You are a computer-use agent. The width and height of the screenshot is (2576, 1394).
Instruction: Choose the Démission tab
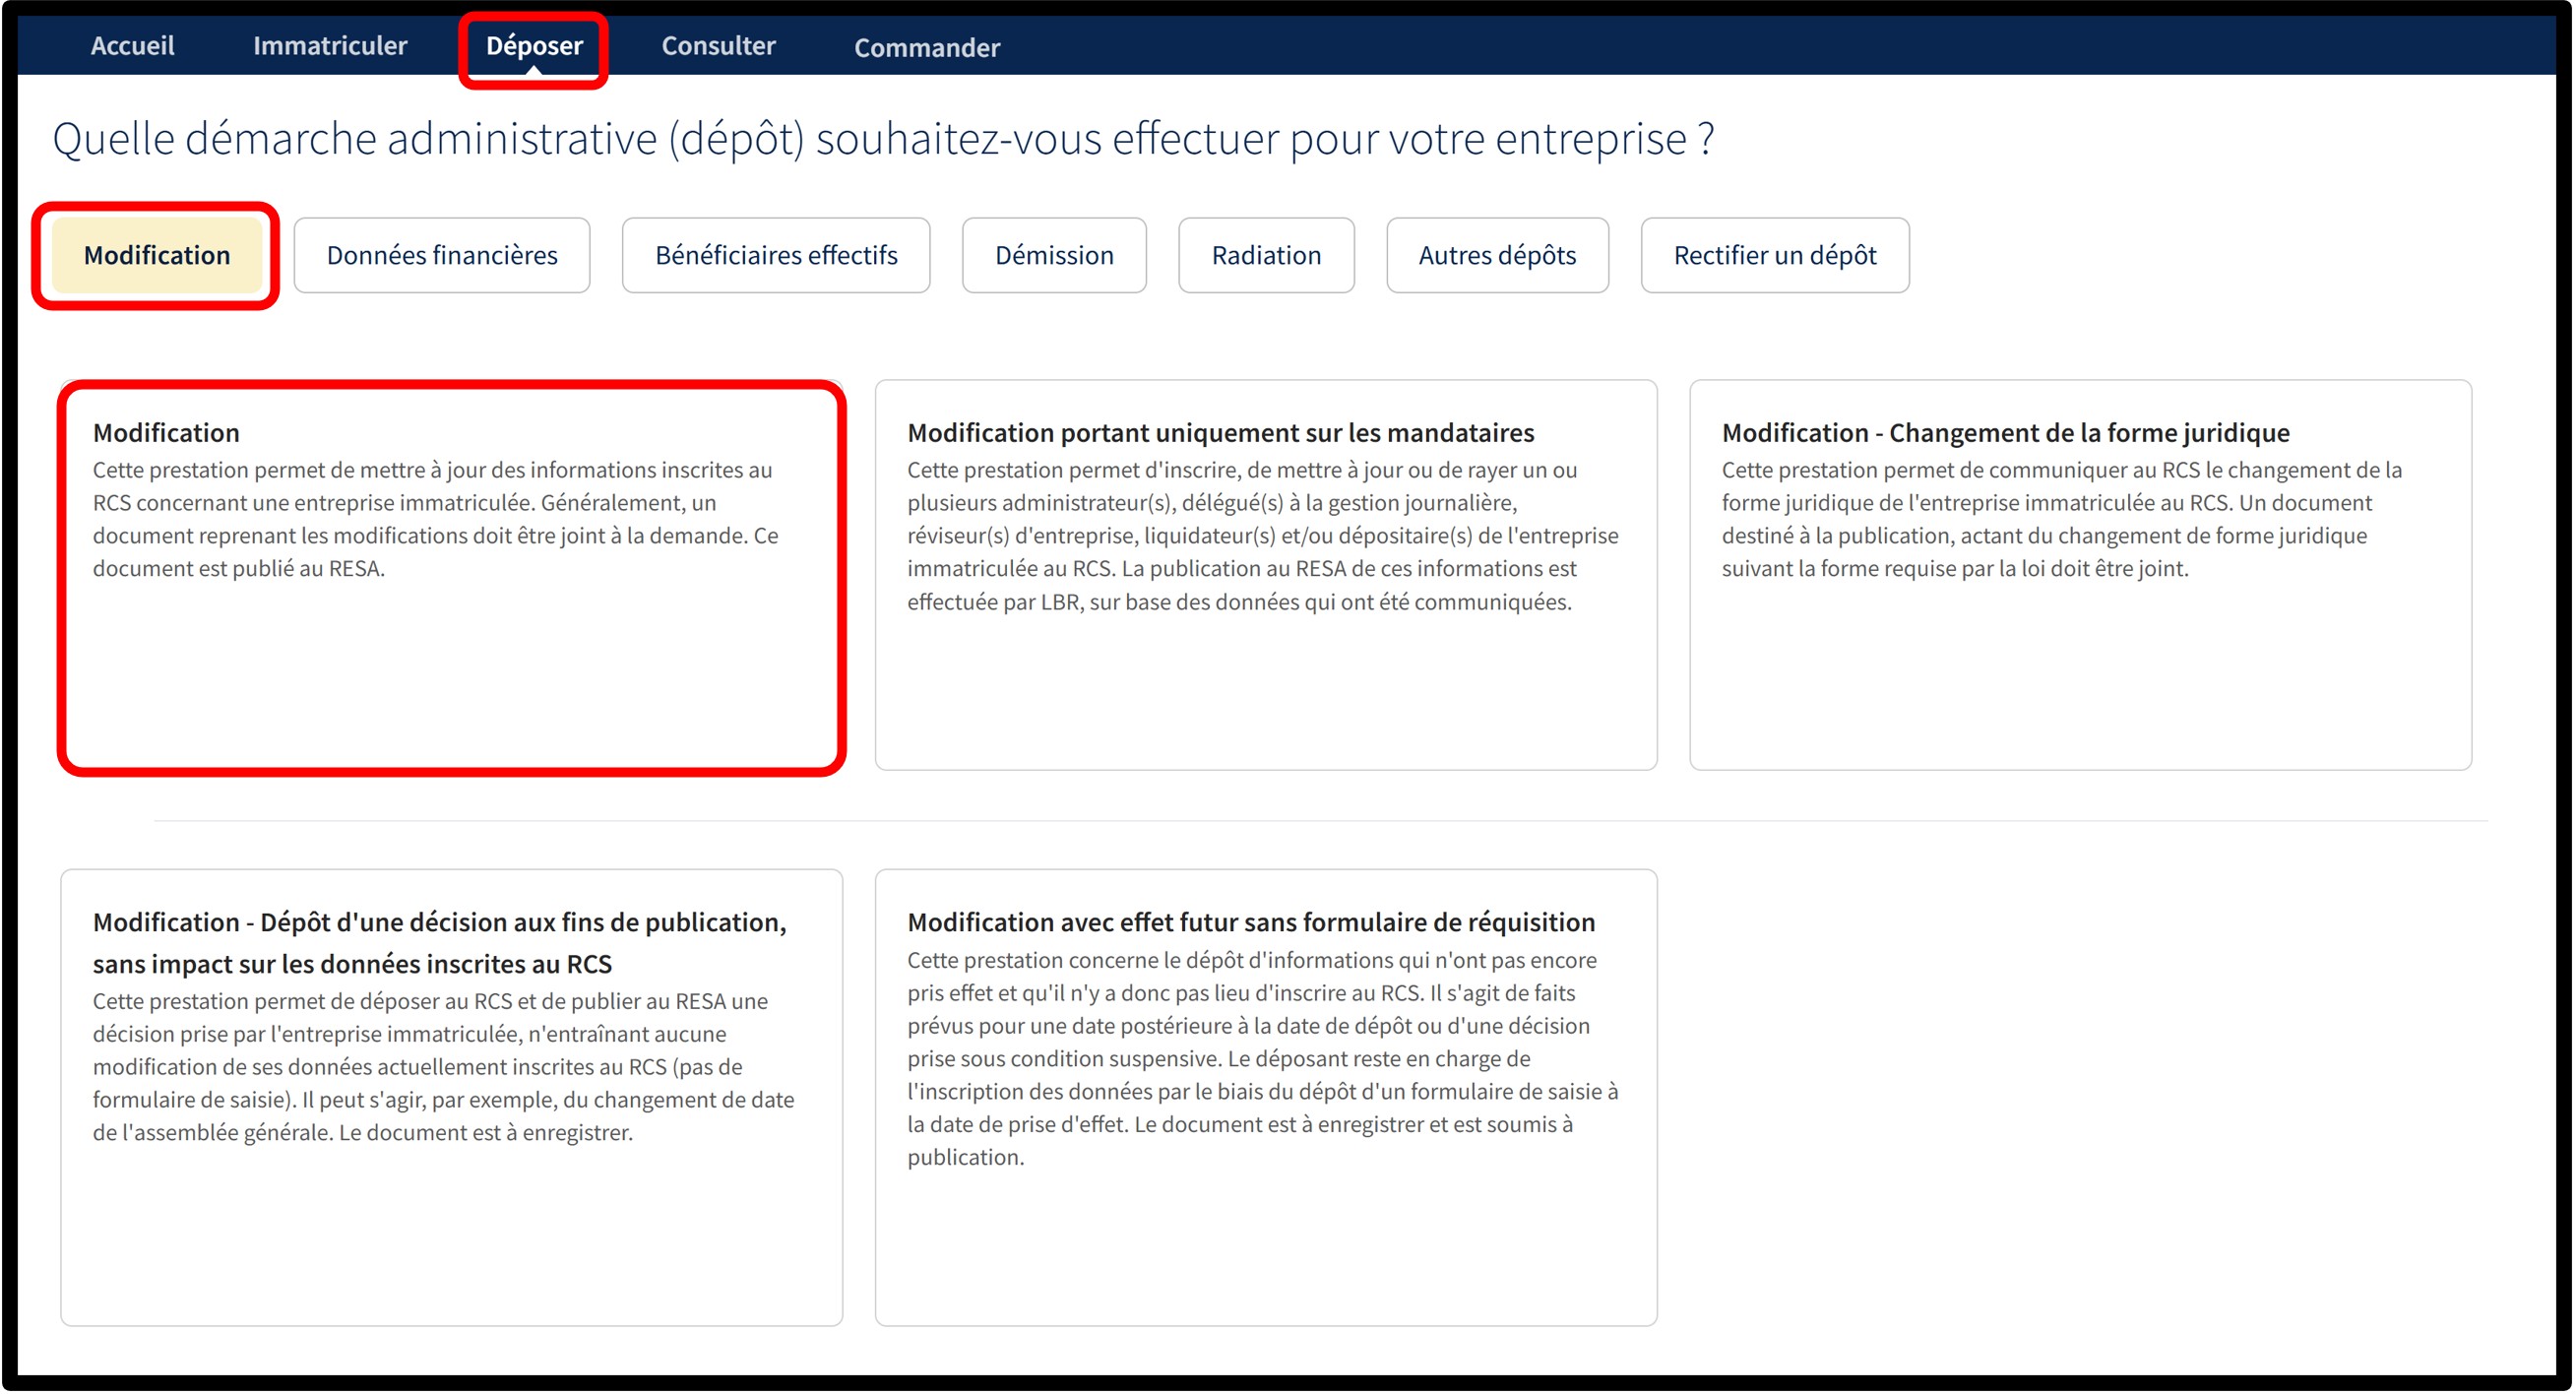pos(1053,255)
